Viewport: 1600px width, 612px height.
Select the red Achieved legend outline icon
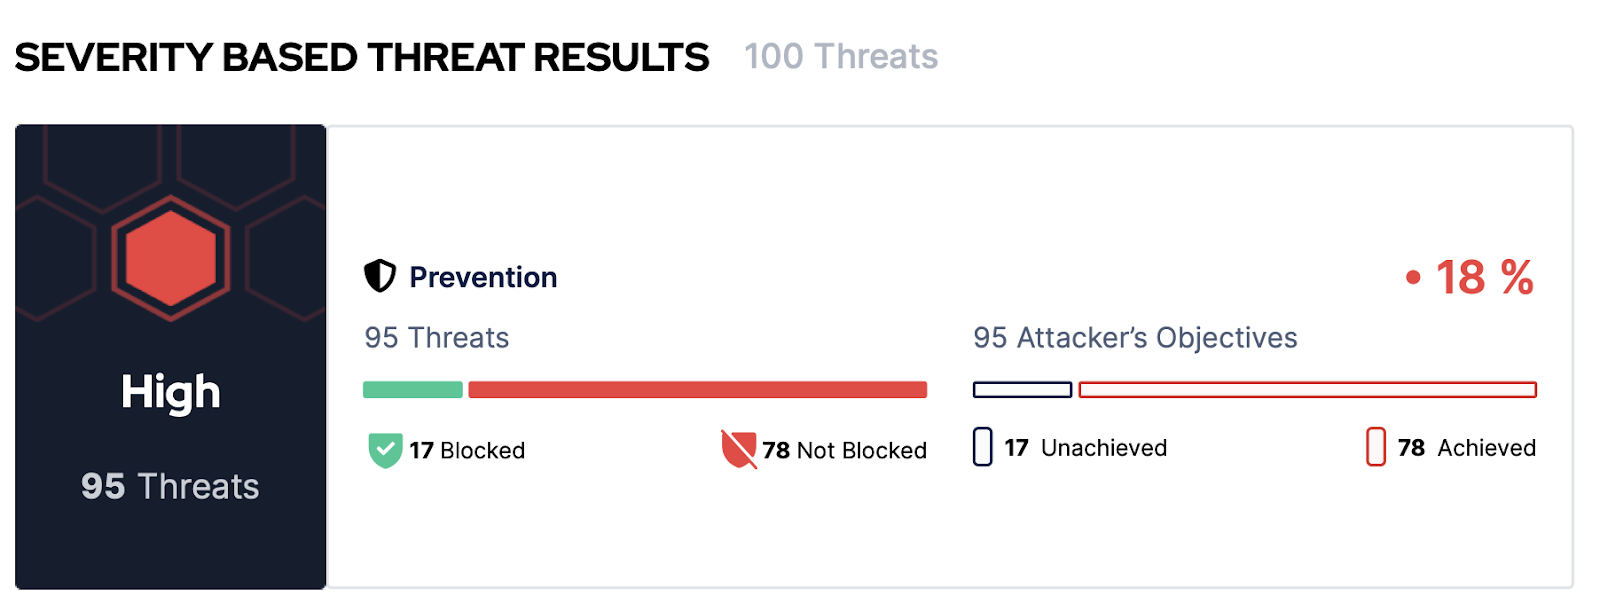click(1376, 447)
